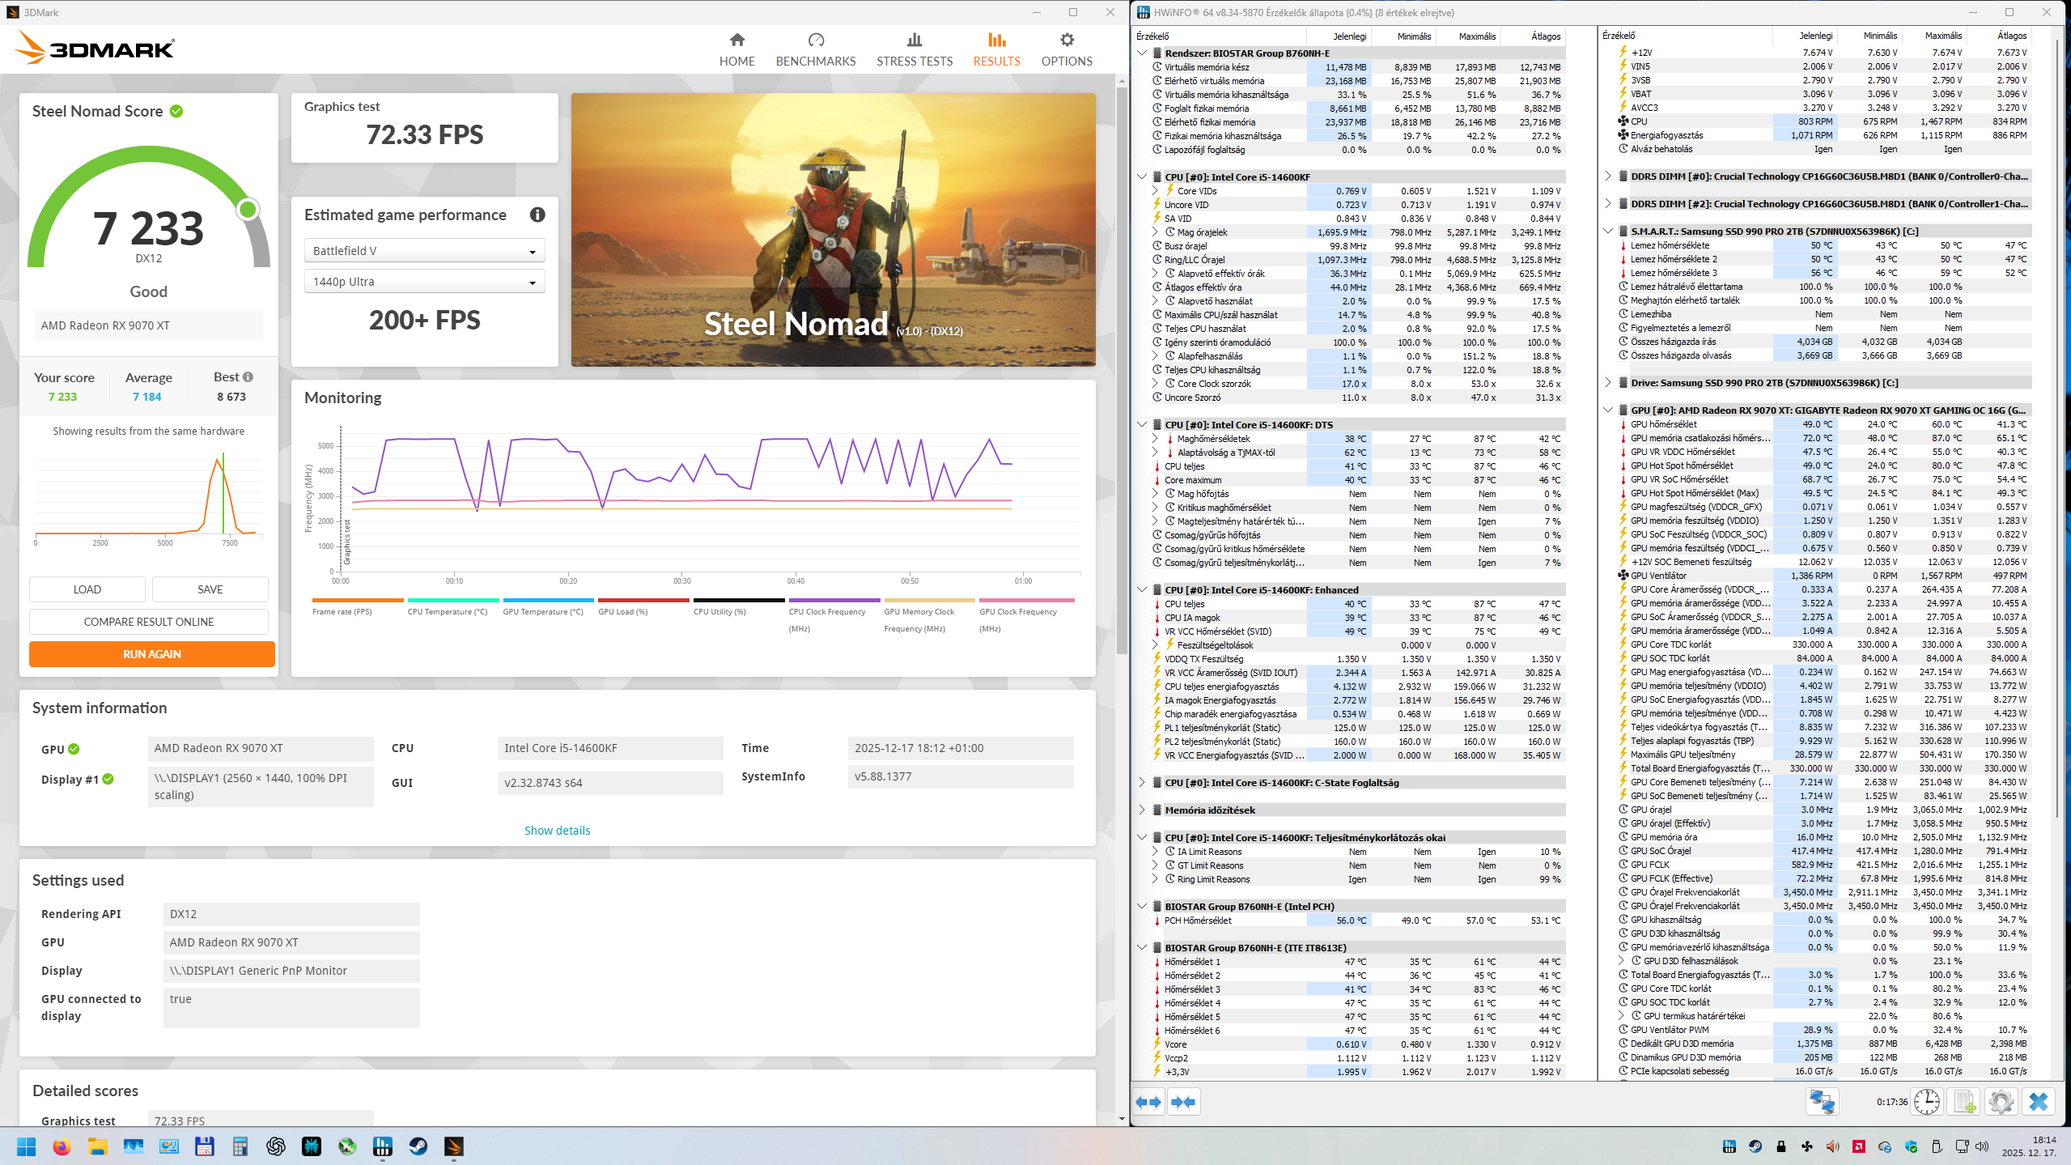Click the Show details link

[x=557, y=831]
